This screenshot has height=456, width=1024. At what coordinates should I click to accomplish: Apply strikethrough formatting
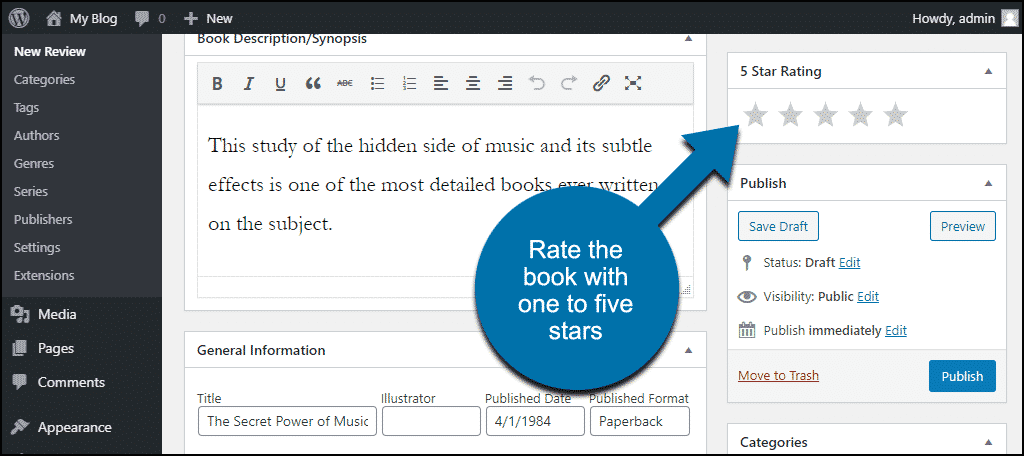click(345, 83)
